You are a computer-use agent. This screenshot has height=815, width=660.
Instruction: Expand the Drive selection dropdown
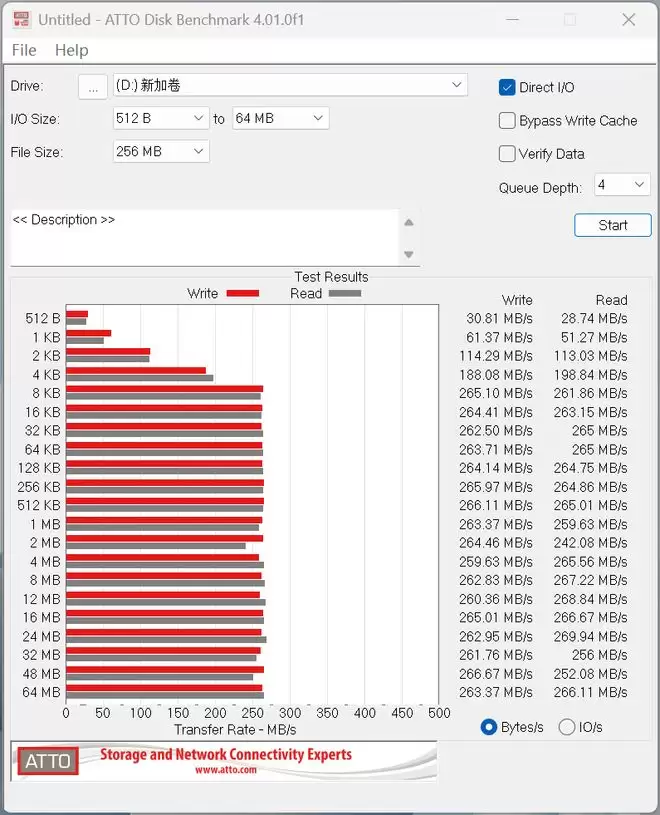[457, 85]
